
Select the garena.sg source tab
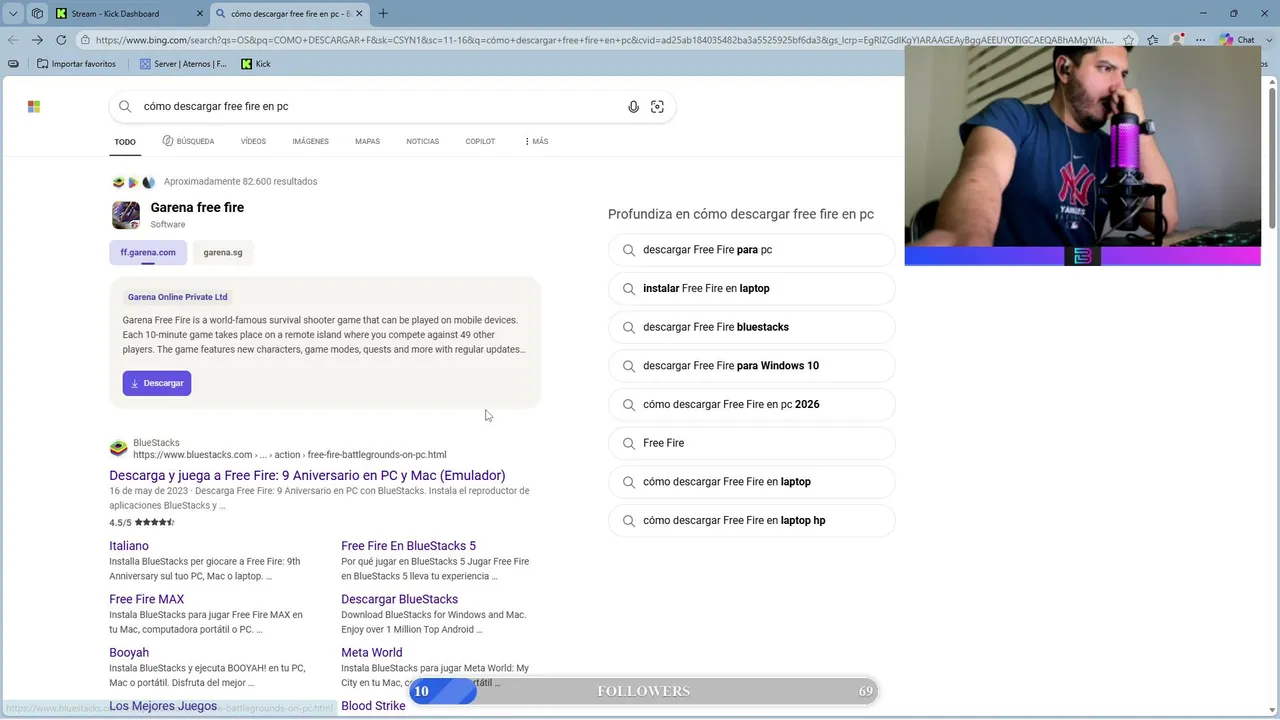click(x=223, y=252)
